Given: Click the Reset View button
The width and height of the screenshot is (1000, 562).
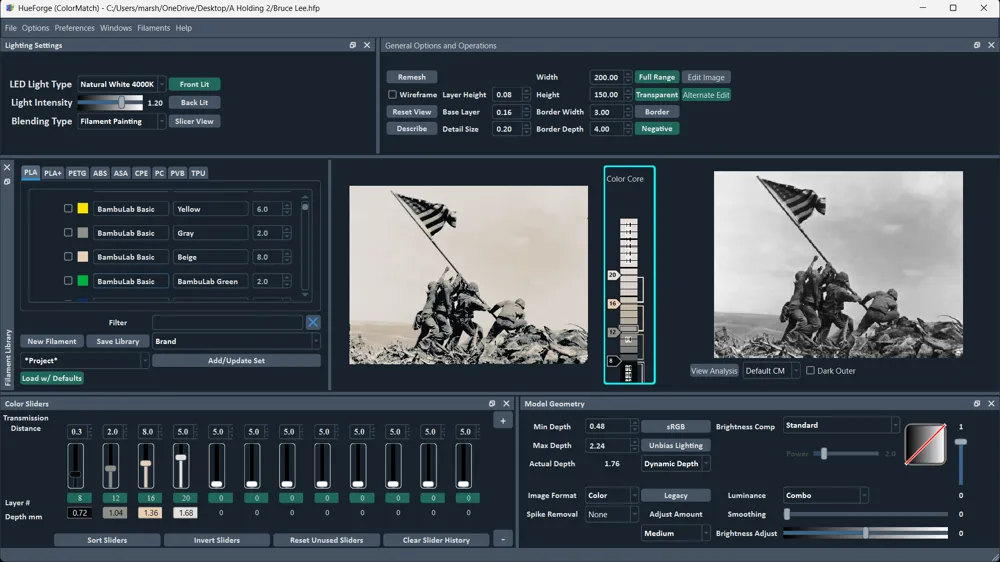Looking at the screenshot, I should [x=411, y=112].
